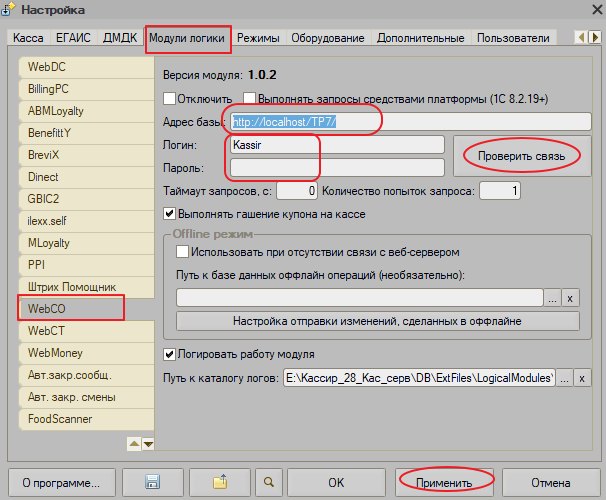Enable Использовать при отсутствии связи с веб-сервером

coord(182,252)
